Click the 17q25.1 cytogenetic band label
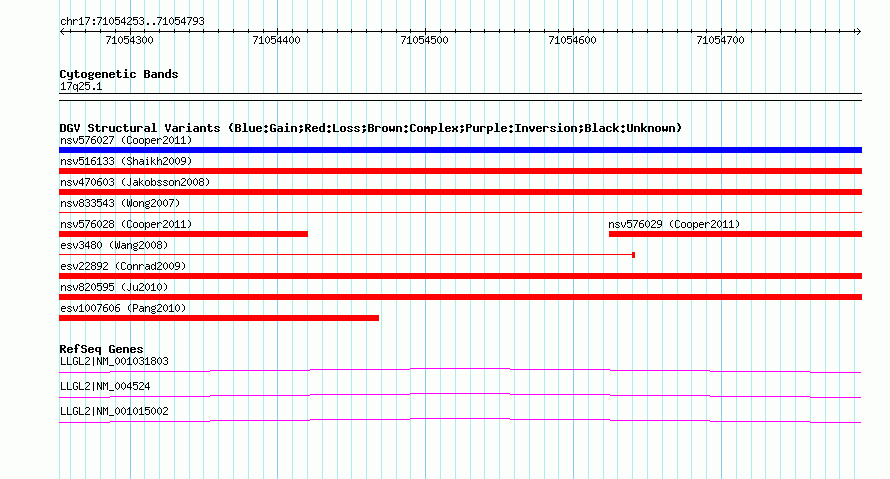The height and width of the screenshot is (479, 890). click(x=81, y=86)
